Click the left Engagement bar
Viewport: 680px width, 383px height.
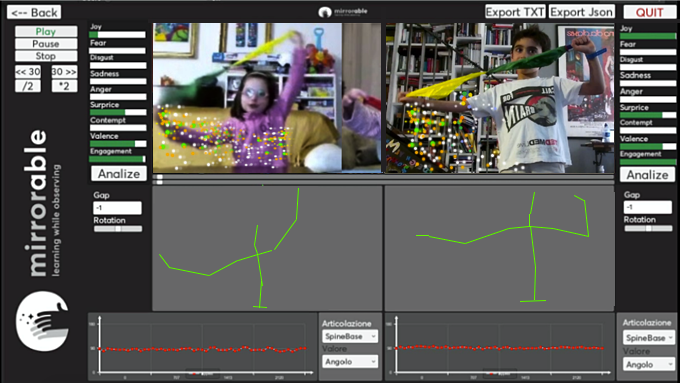118,159
